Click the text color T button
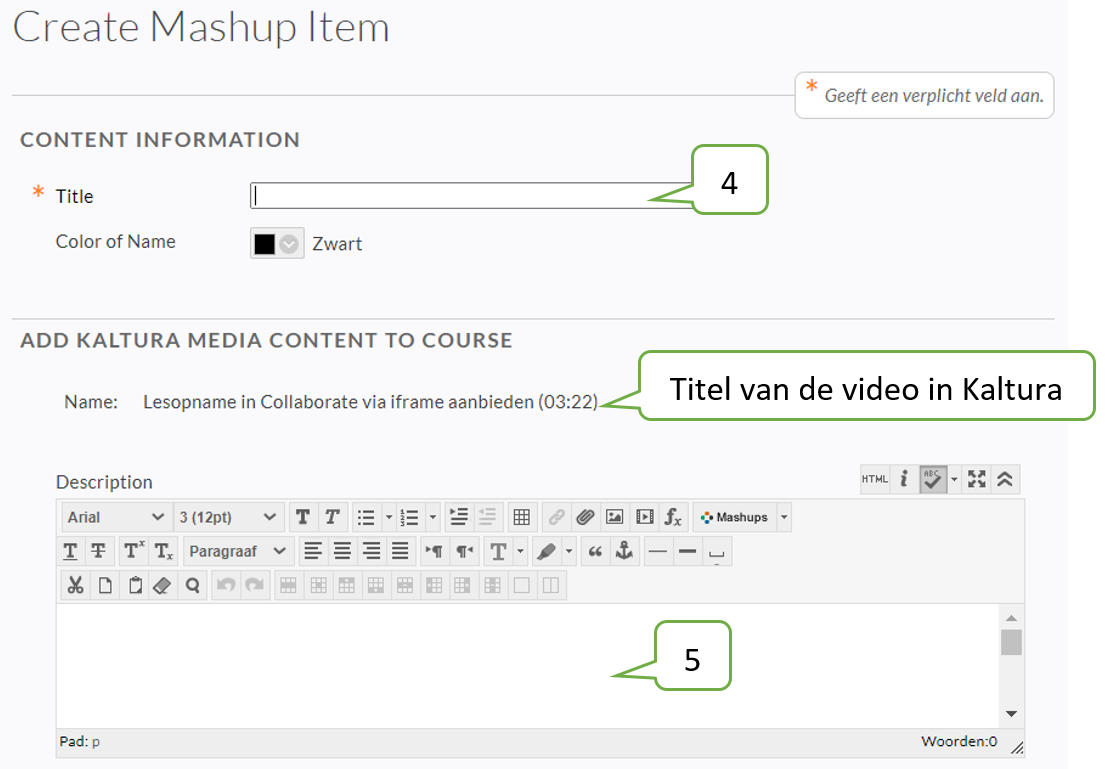This screenshot has width=1105, height=769. [x=498, y=551]
